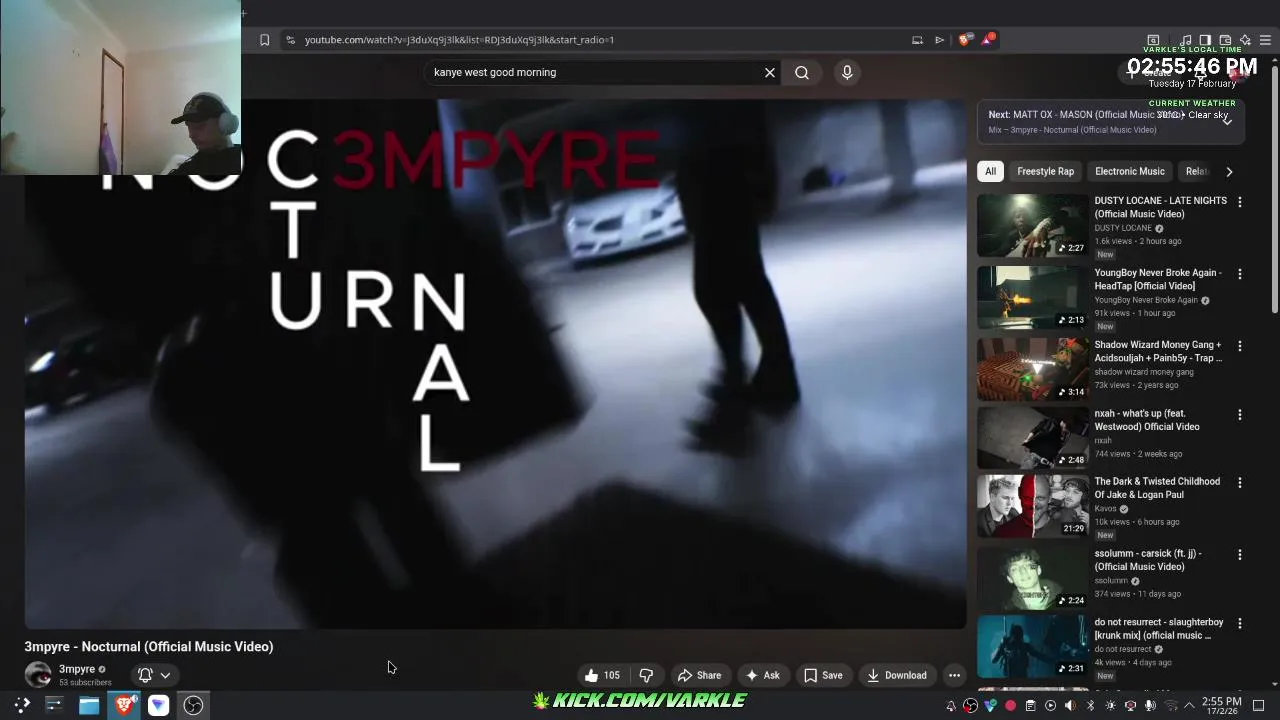Open options menu for slaughterboy video
This screenshot has height=720, width=1280.
pos(1240,624)
